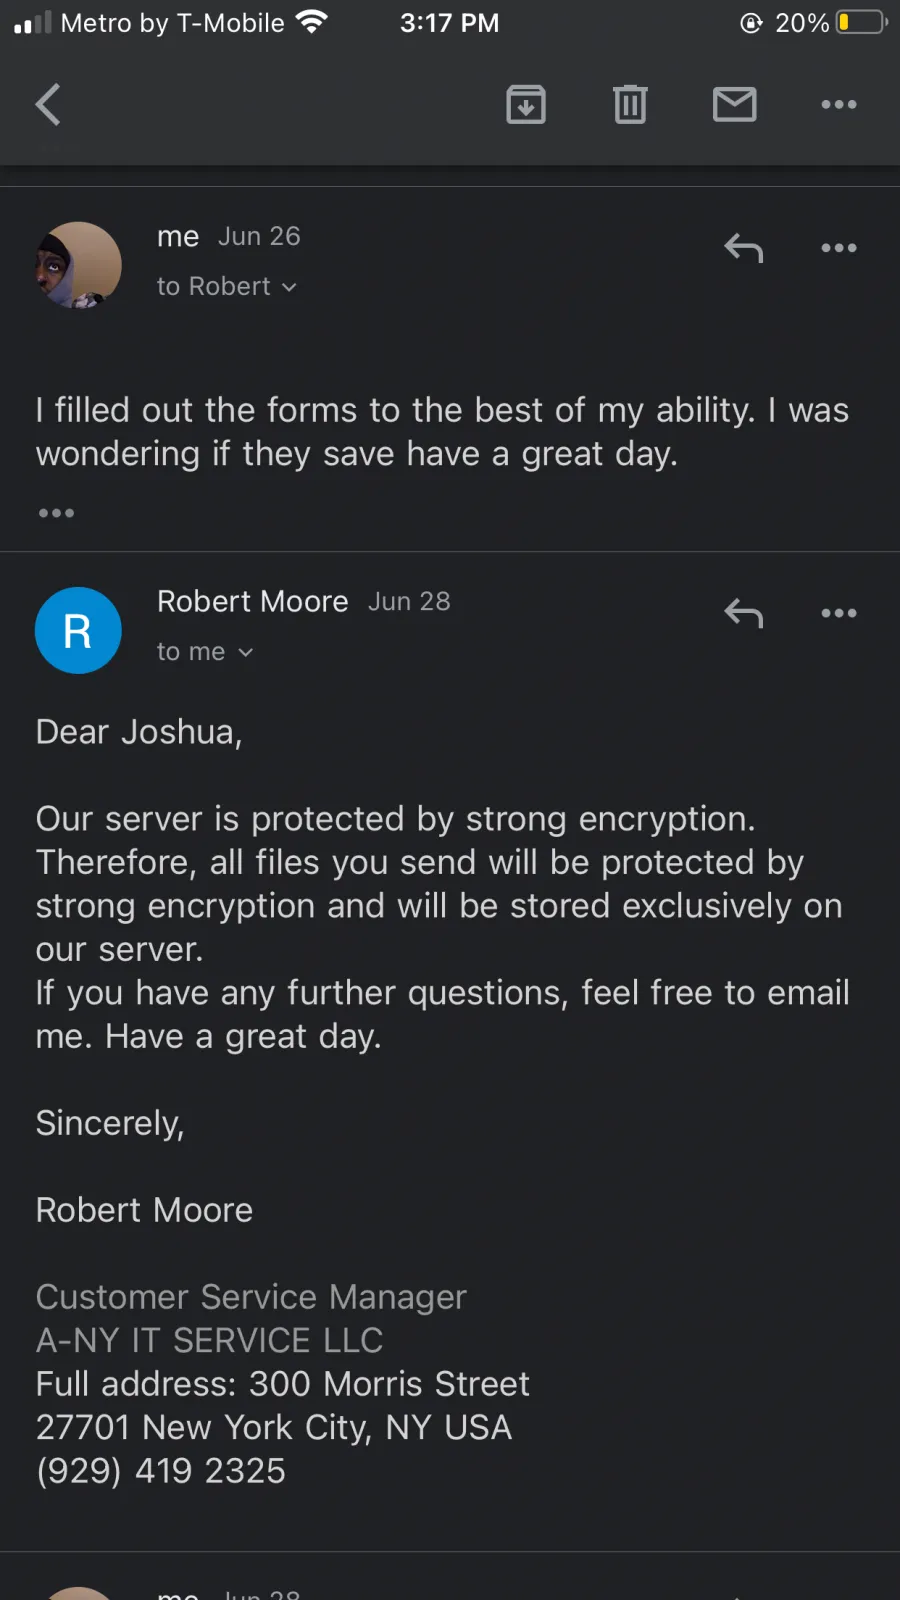Open top toolbar more options menu
The height and width of the screenshot is (1600, 900).
838,104
